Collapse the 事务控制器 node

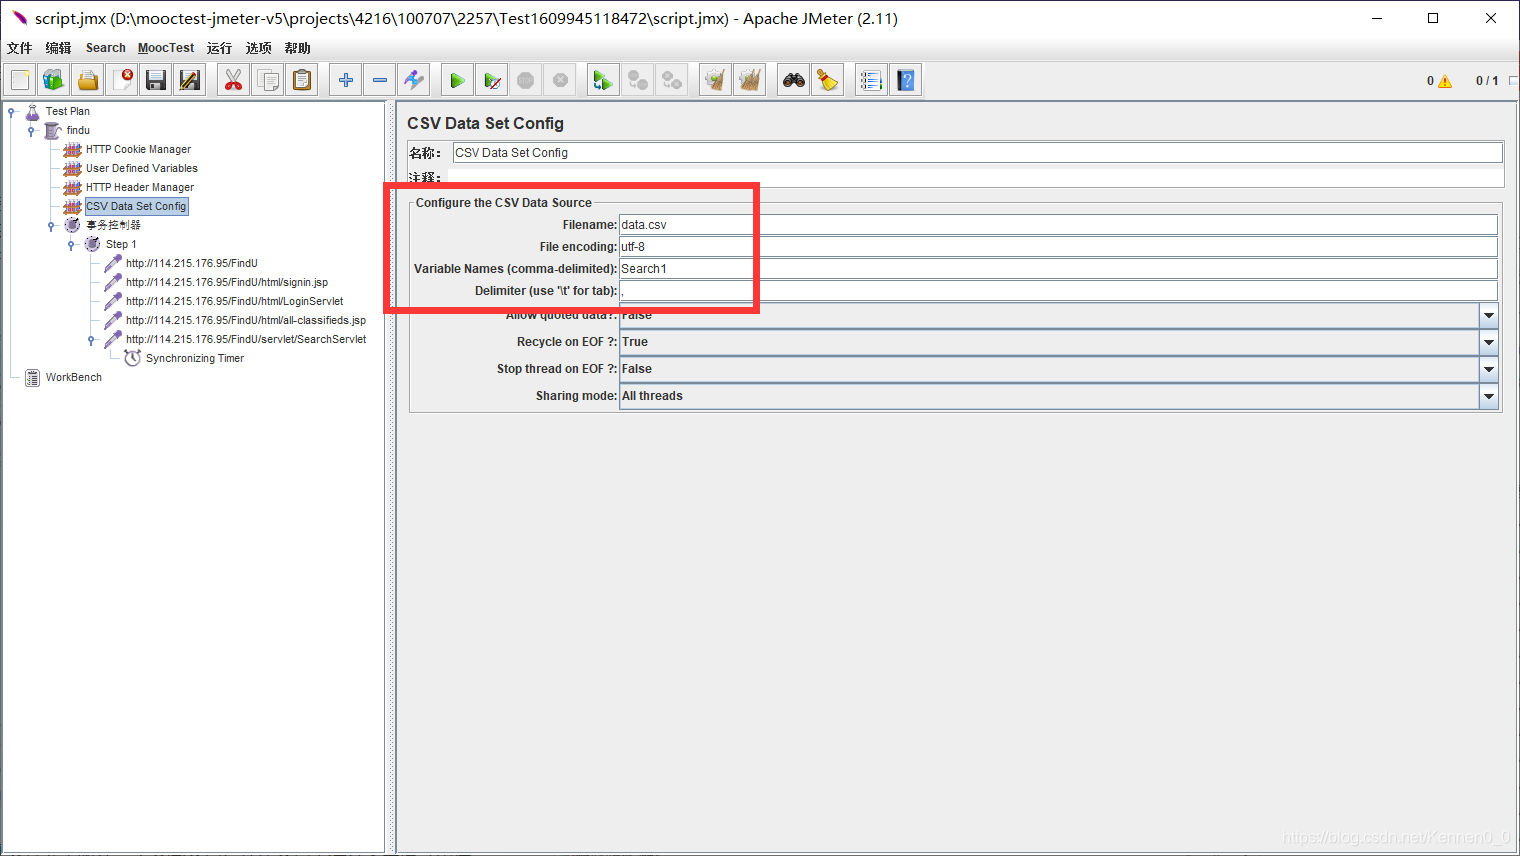click(51, 226)
